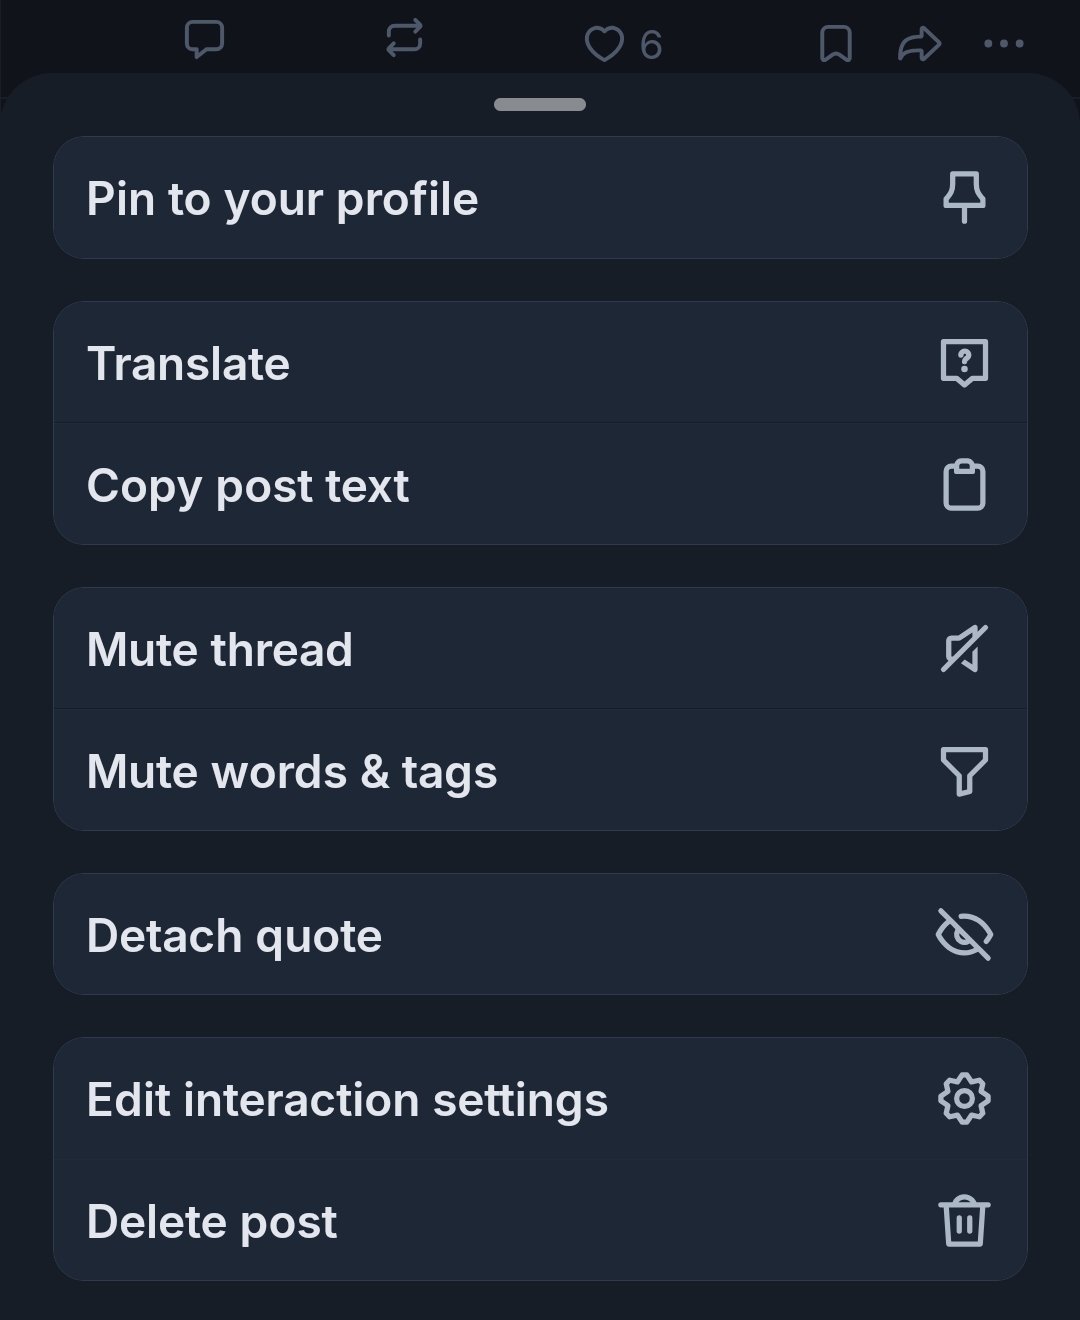Image resolution: width=1080 pixels, height=1320 pixels.
Task: Tap the gear settings icon
Action: coord(964,1099)
